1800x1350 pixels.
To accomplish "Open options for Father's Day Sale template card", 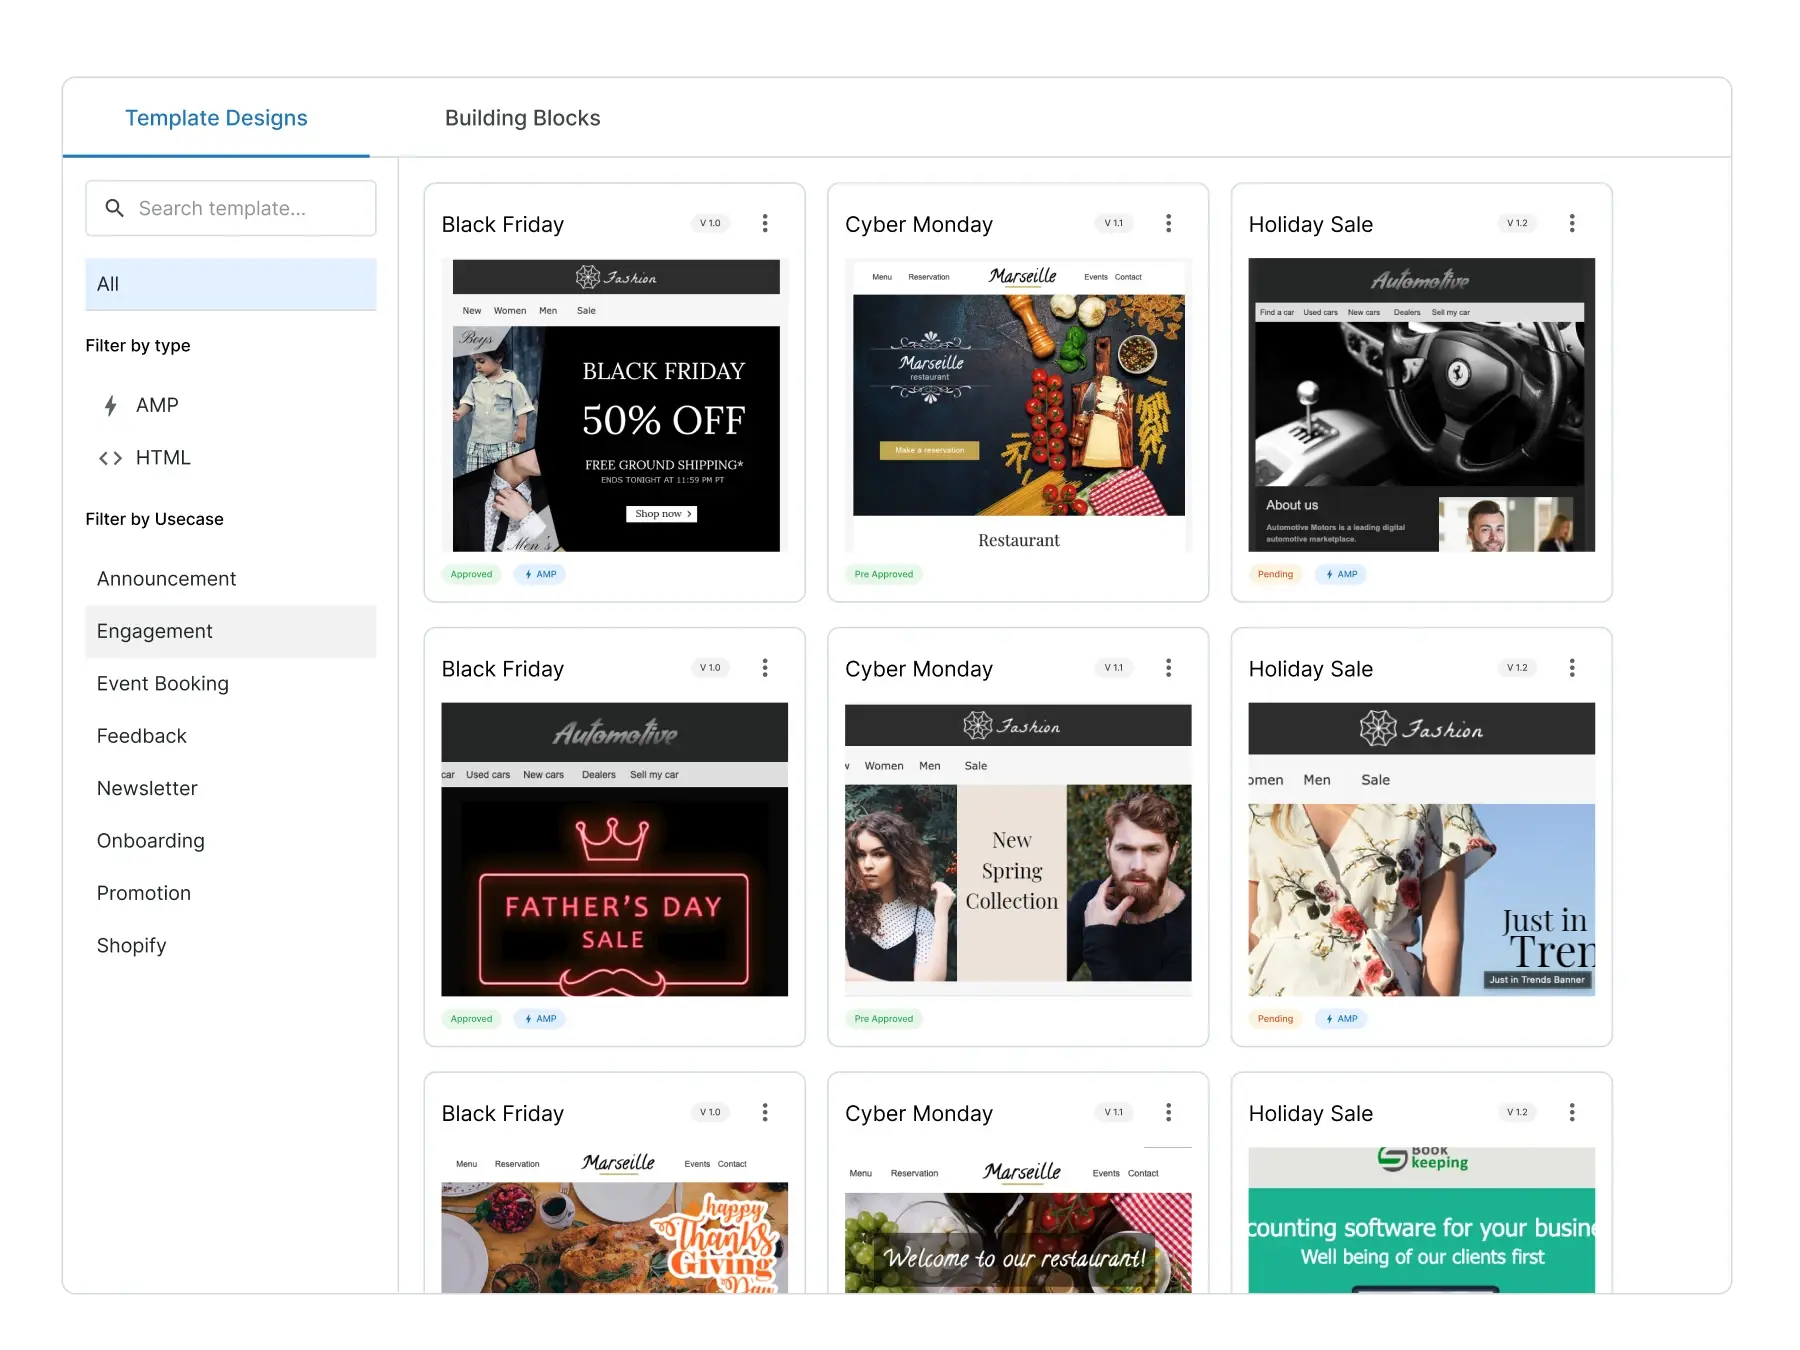I will 765,668.
